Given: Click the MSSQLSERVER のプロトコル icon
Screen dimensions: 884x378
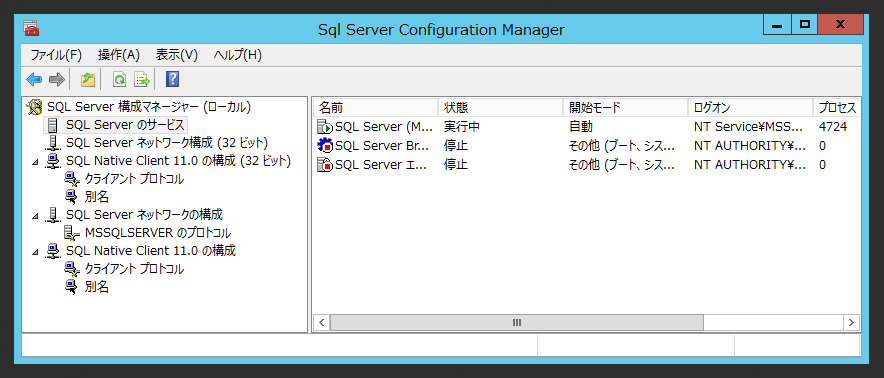Looking at the screenshot, I should (x=72, y=233).
